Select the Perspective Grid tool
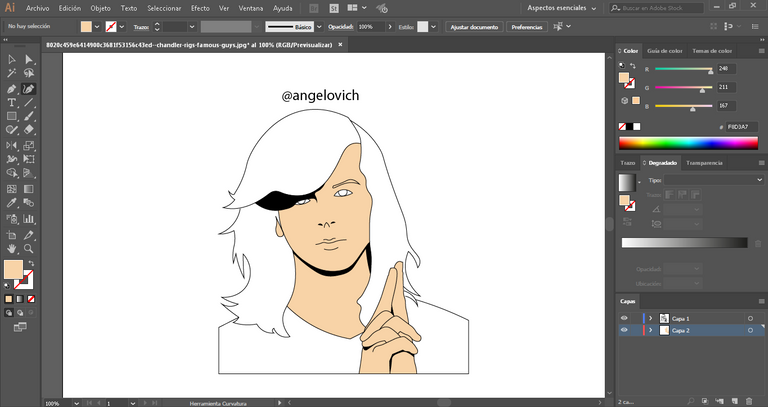 [29, 173]
